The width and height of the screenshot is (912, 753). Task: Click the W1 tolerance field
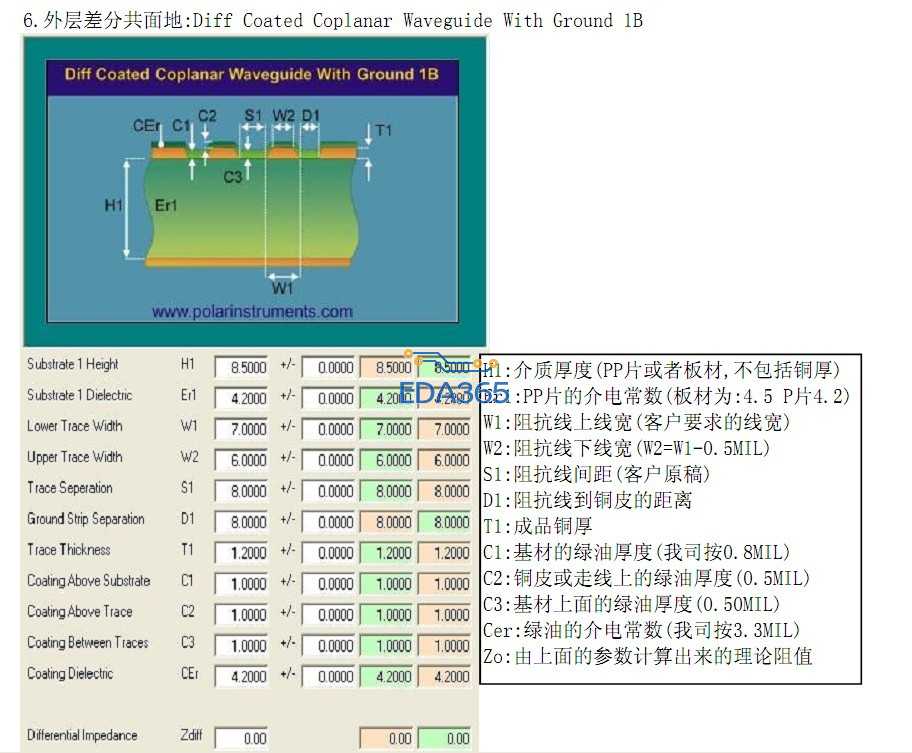pyautogui.click(x=328, y=429)
